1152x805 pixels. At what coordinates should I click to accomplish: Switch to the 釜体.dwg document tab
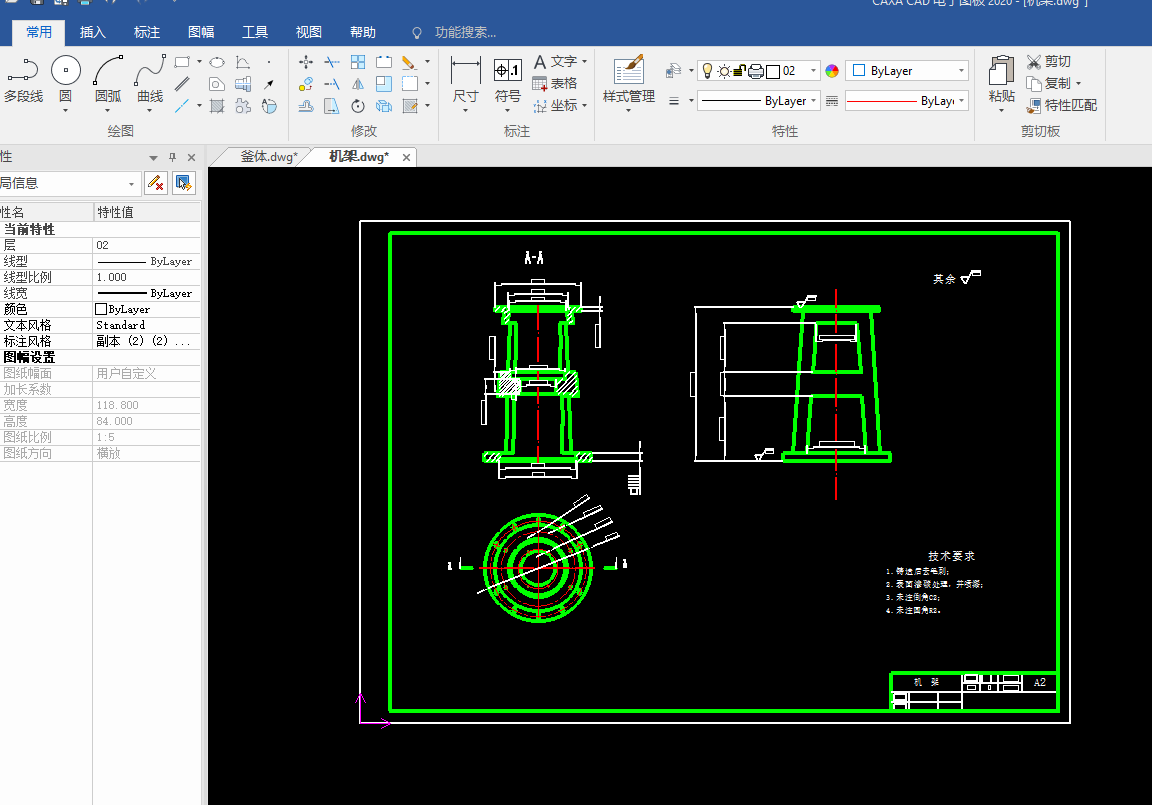(x=267, y=157)
